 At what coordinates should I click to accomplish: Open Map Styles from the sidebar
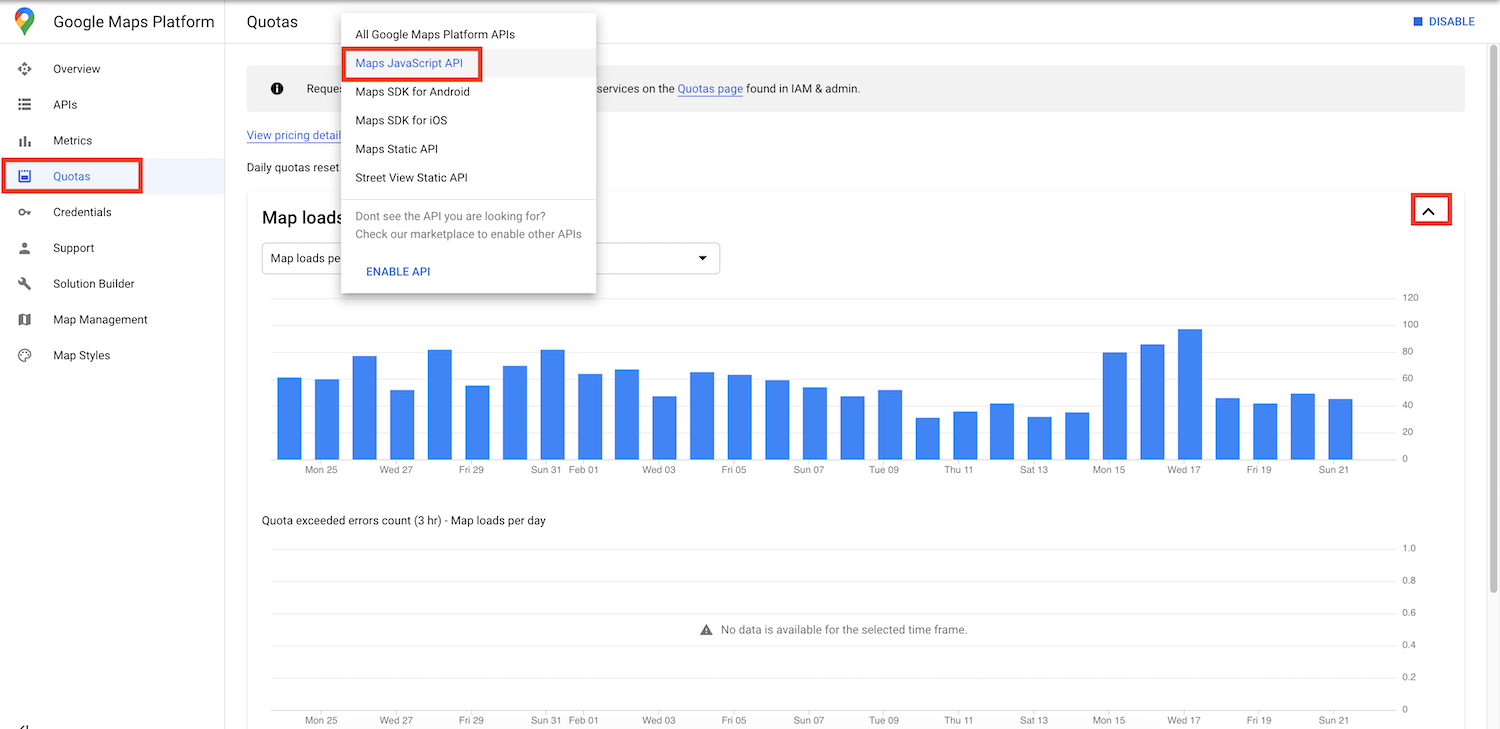(x=24, y=355)
